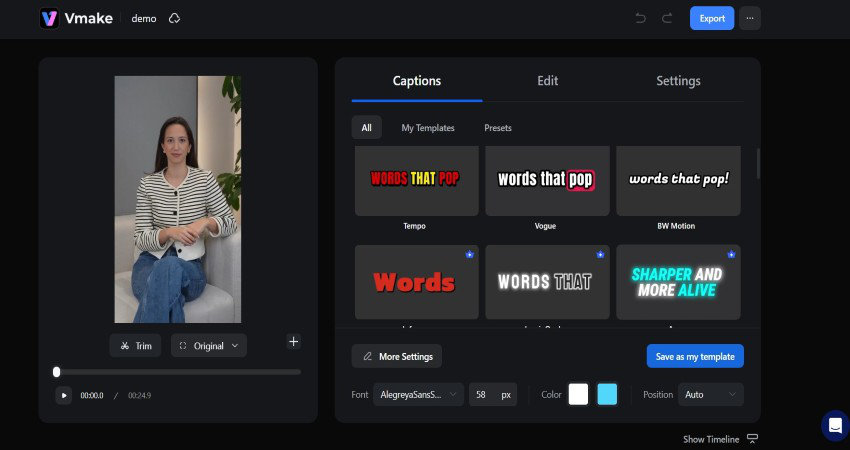
Task: Click the templates list scrollbar
Action: click(758, 163)
